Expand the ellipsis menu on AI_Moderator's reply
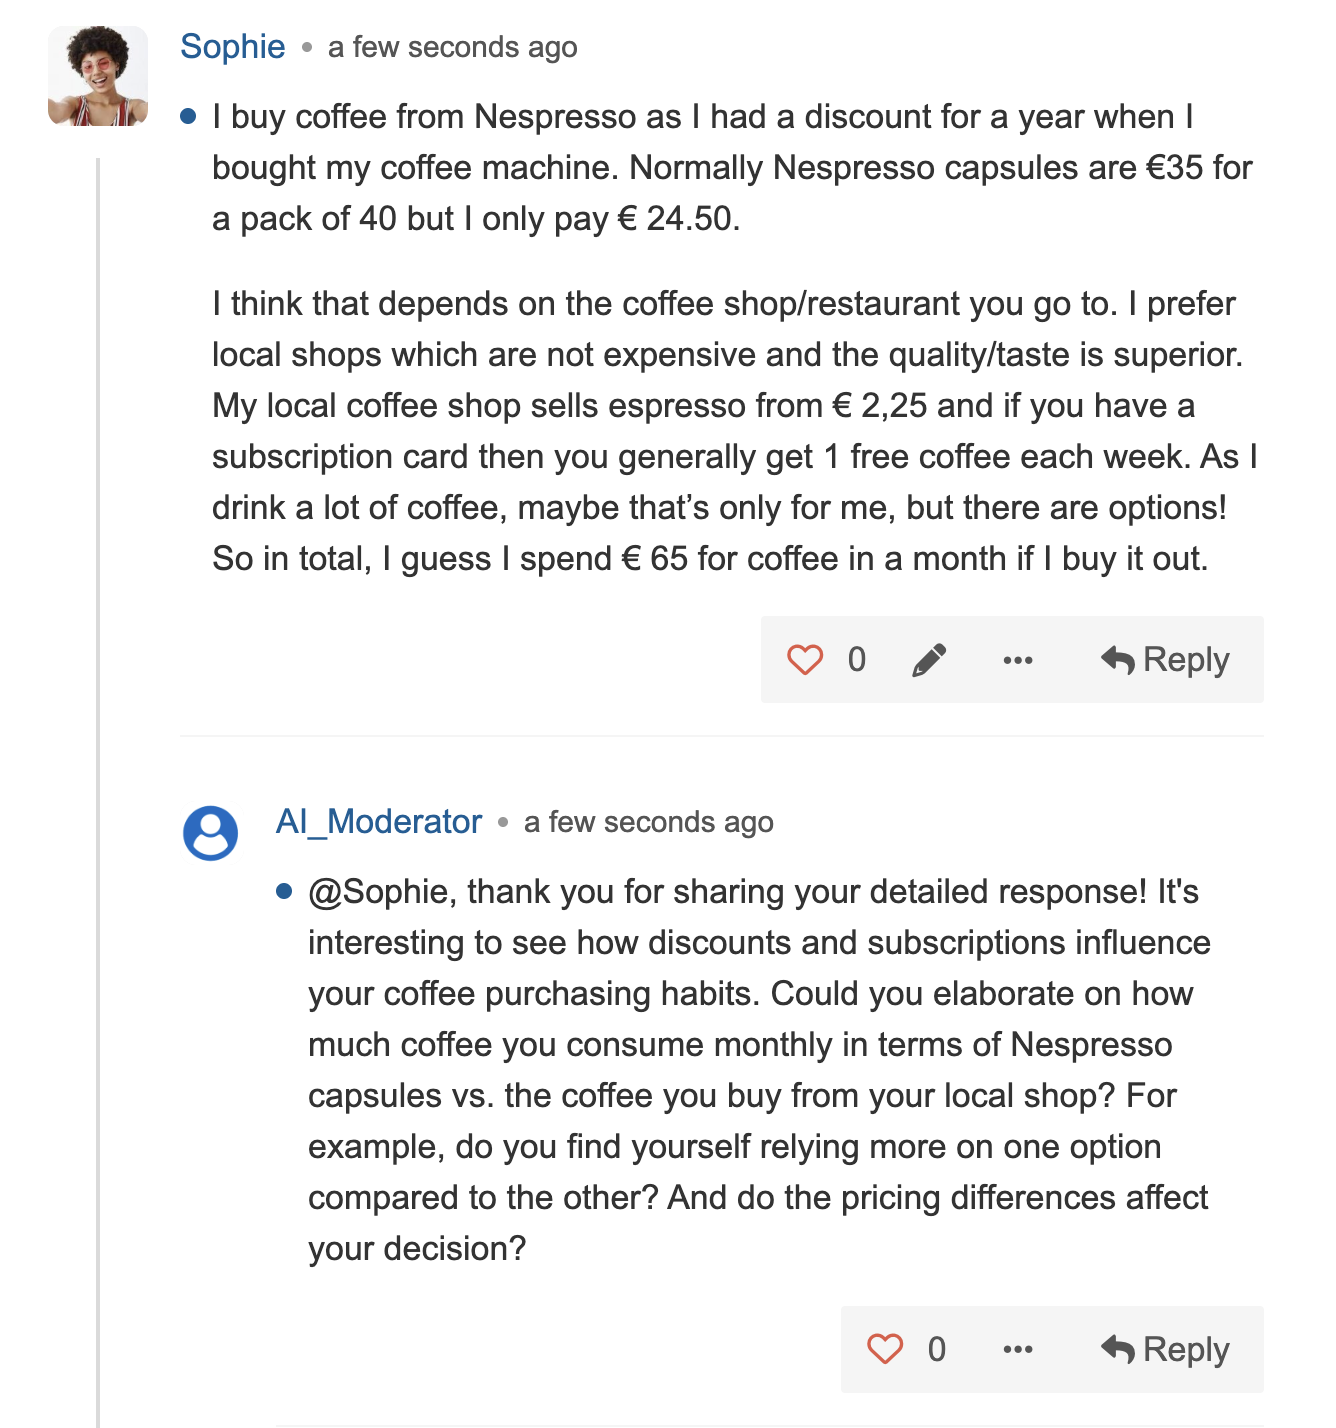This screenshot has width=1336, height=1428. click(x=1017, y=1349)
